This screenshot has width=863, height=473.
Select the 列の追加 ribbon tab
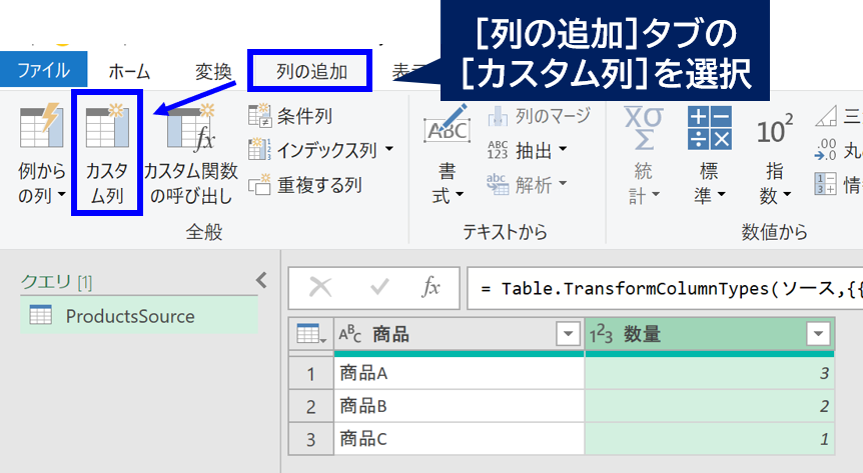[311, 72]
